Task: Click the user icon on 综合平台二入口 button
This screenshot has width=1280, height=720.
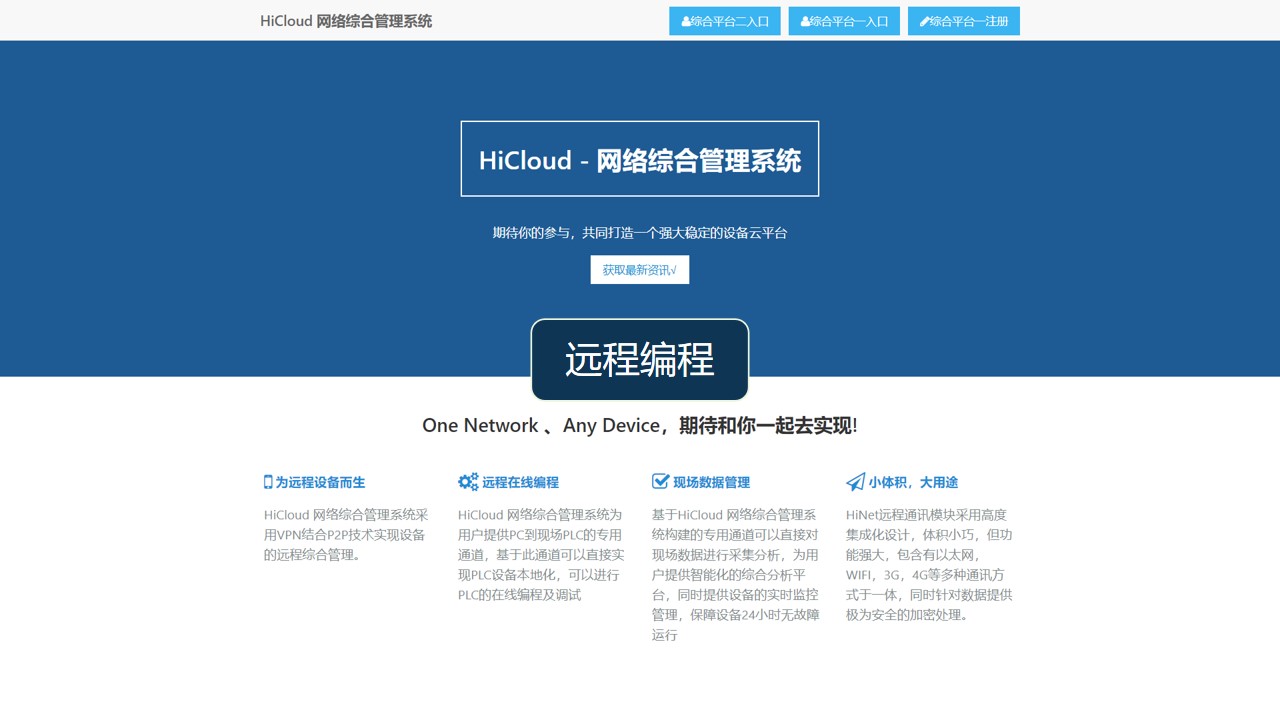Action: pos(686,21)
